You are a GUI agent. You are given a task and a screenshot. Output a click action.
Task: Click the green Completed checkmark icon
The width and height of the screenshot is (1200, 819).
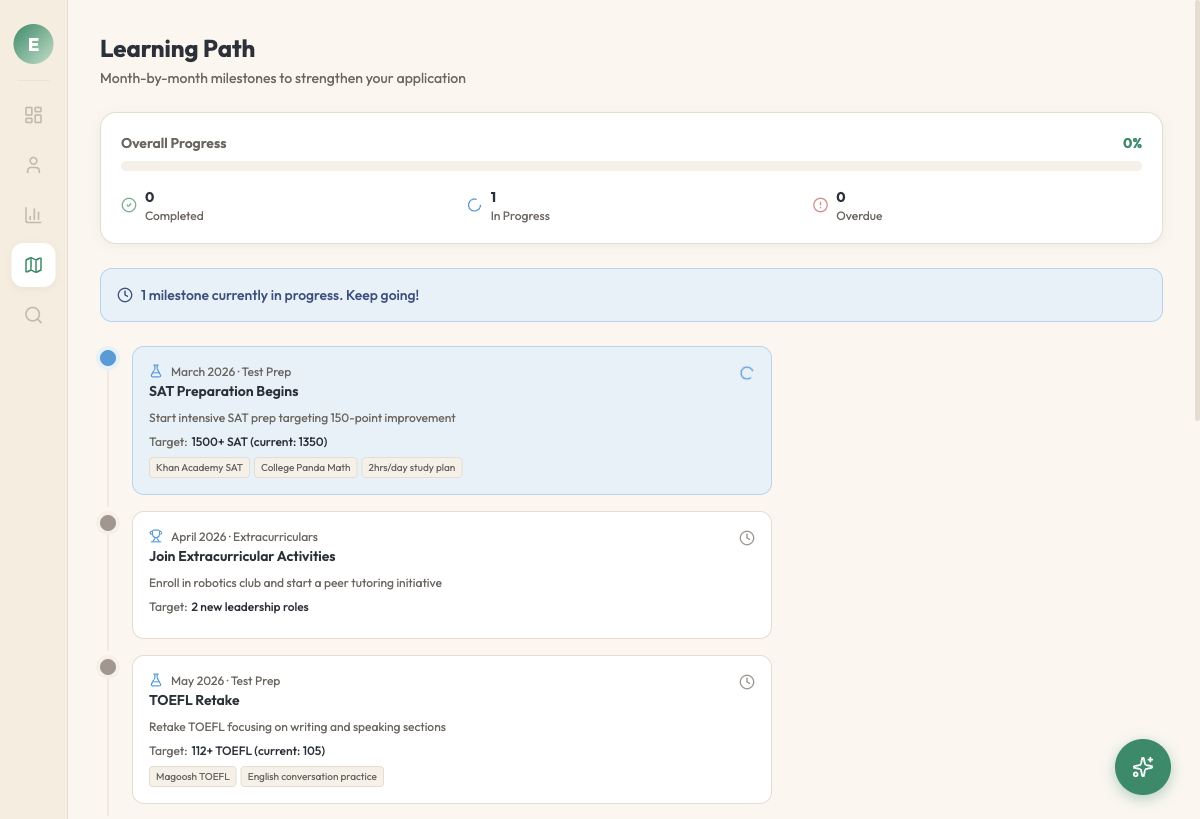click(x=129, y=205)
